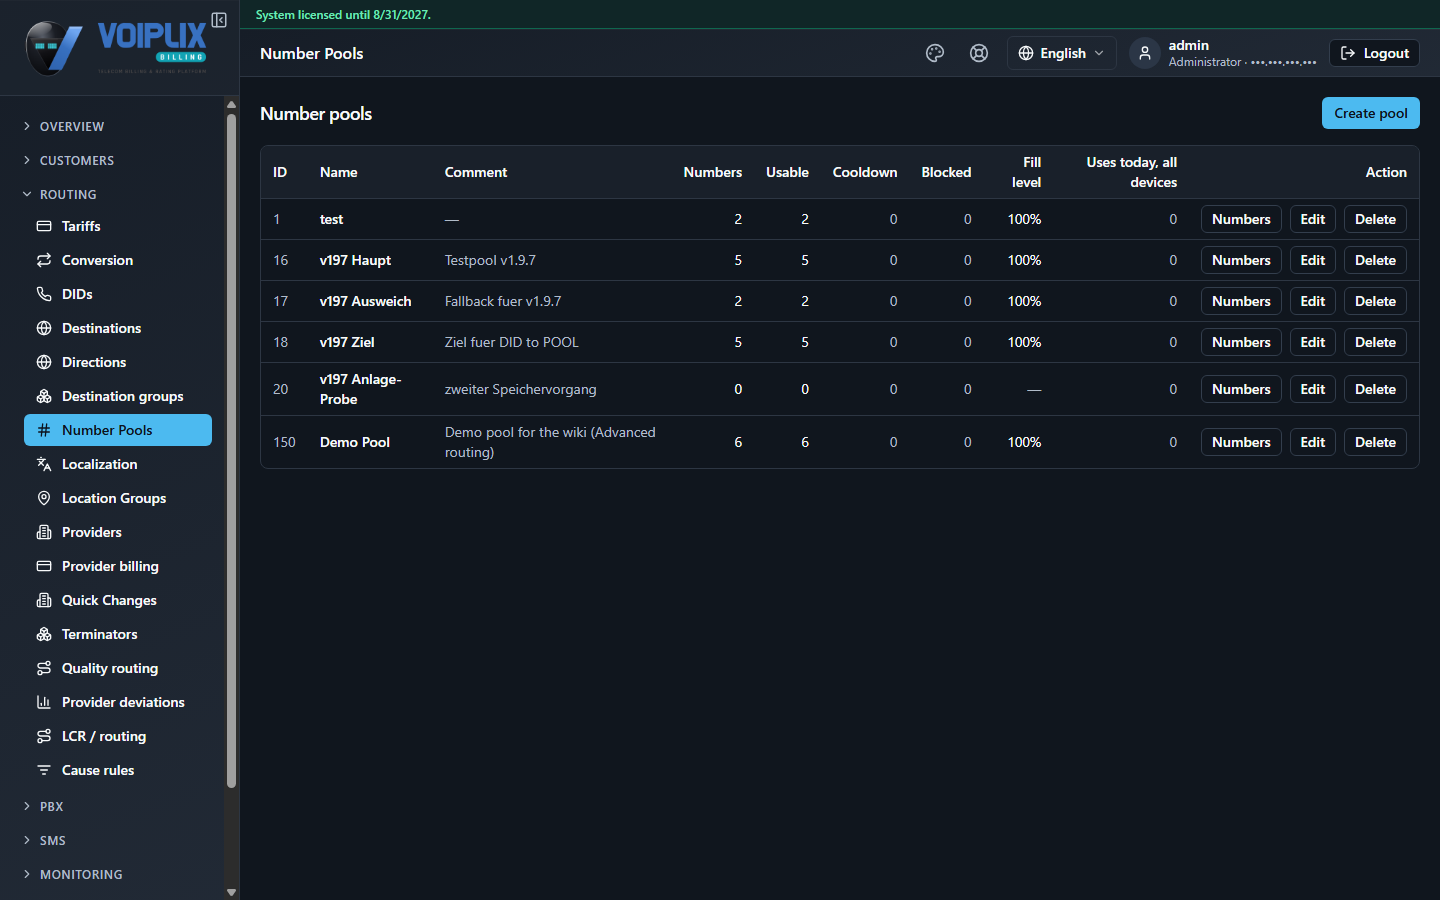This screenshot has height=900, width=1440.
Task: Click the Cause rules filter icon
Action: (44, 770)
